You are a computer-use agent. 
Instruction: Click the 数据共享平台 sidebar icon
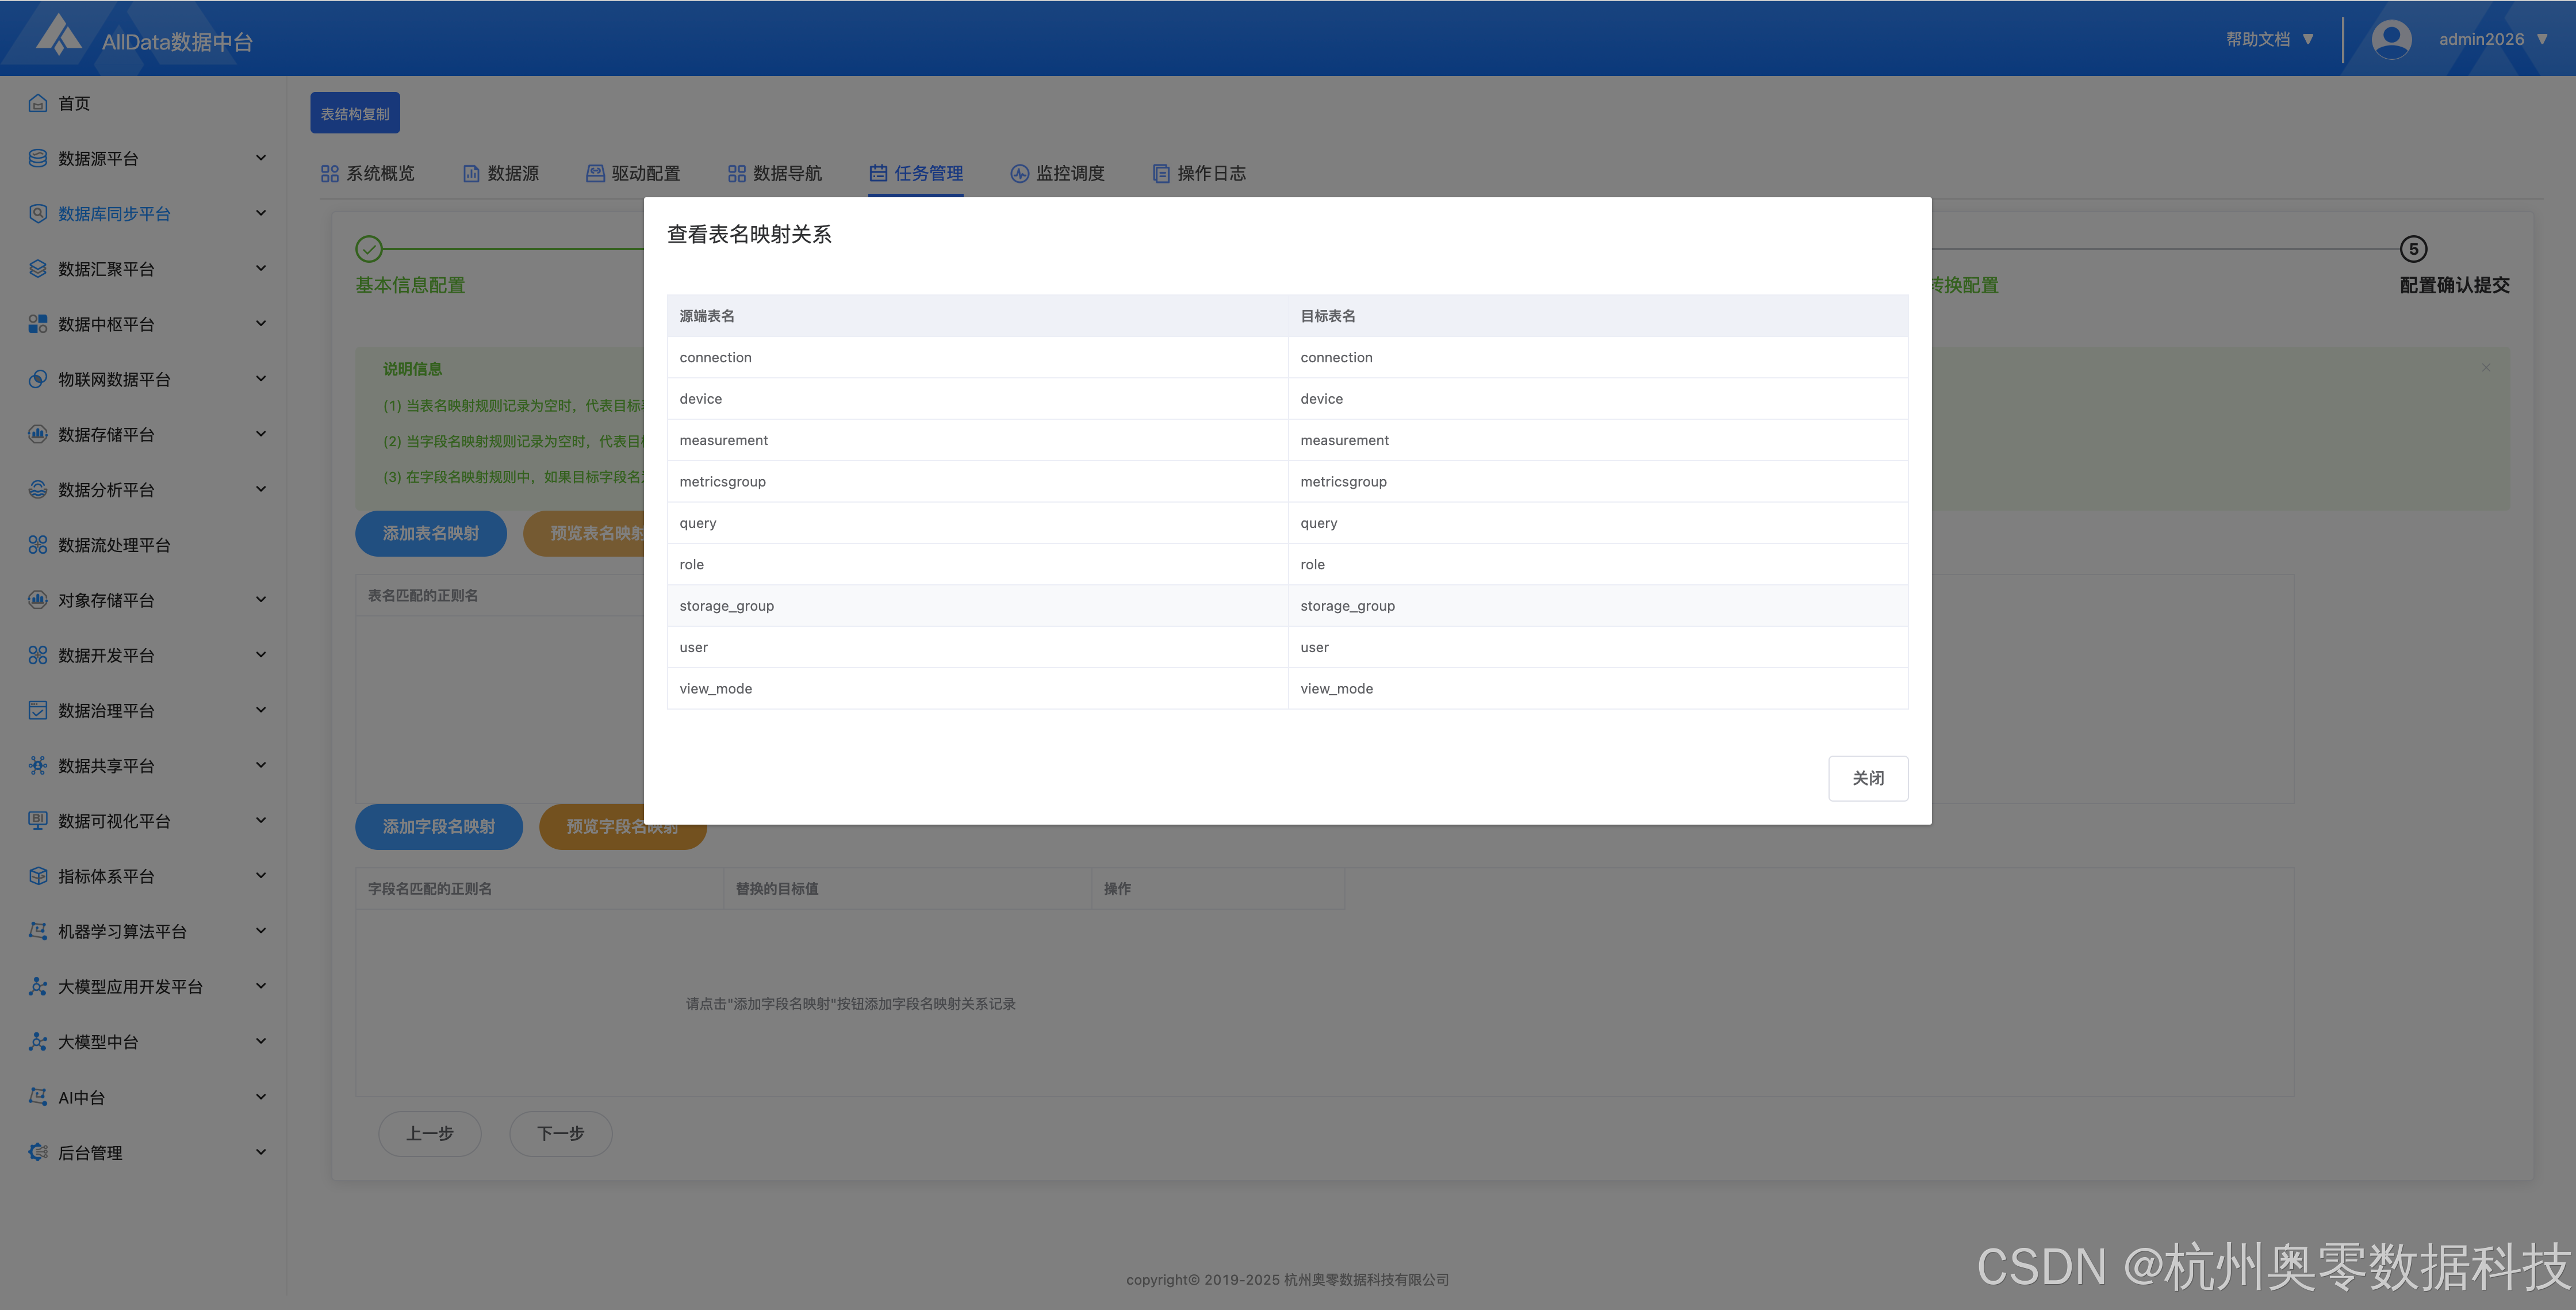point(38,765)
